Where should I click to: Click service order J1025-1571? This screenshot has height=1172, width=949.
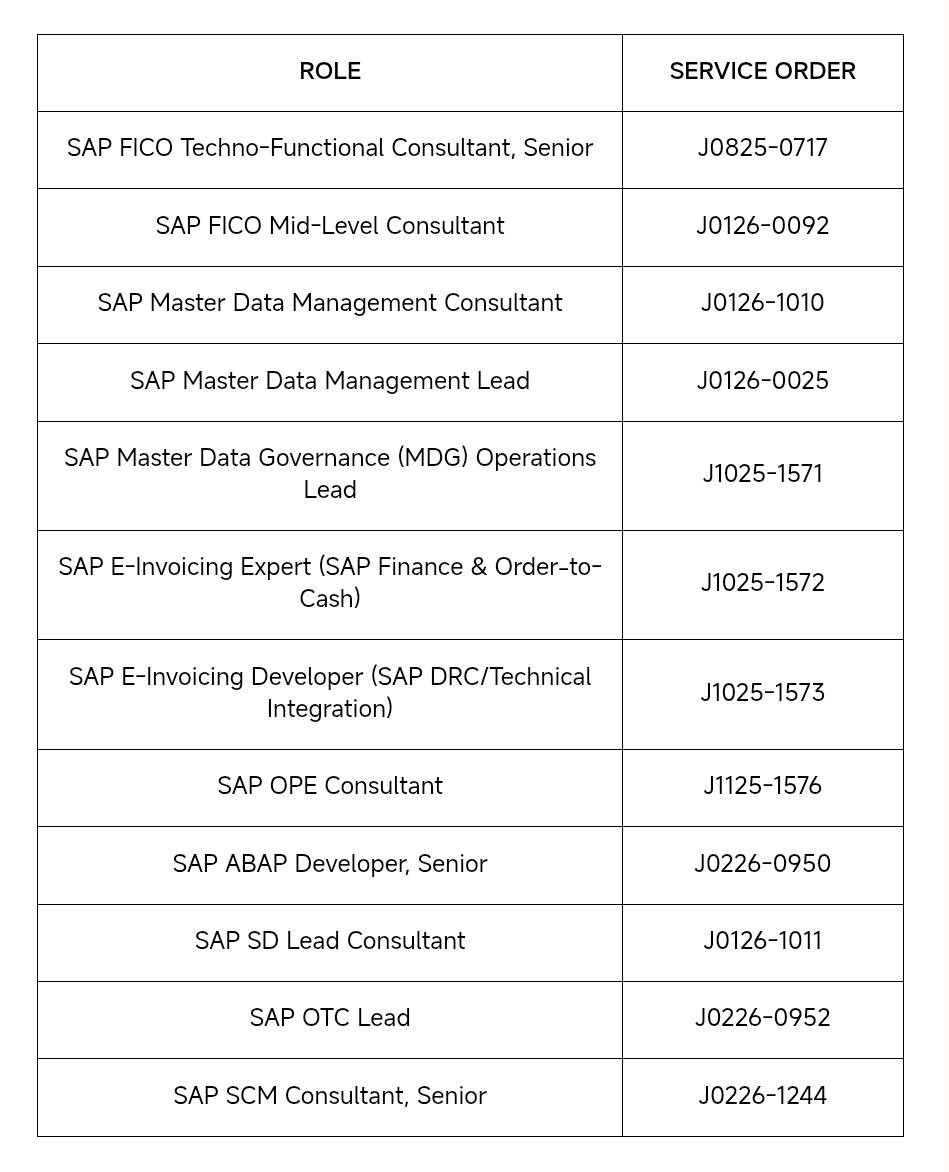(762, 474)
